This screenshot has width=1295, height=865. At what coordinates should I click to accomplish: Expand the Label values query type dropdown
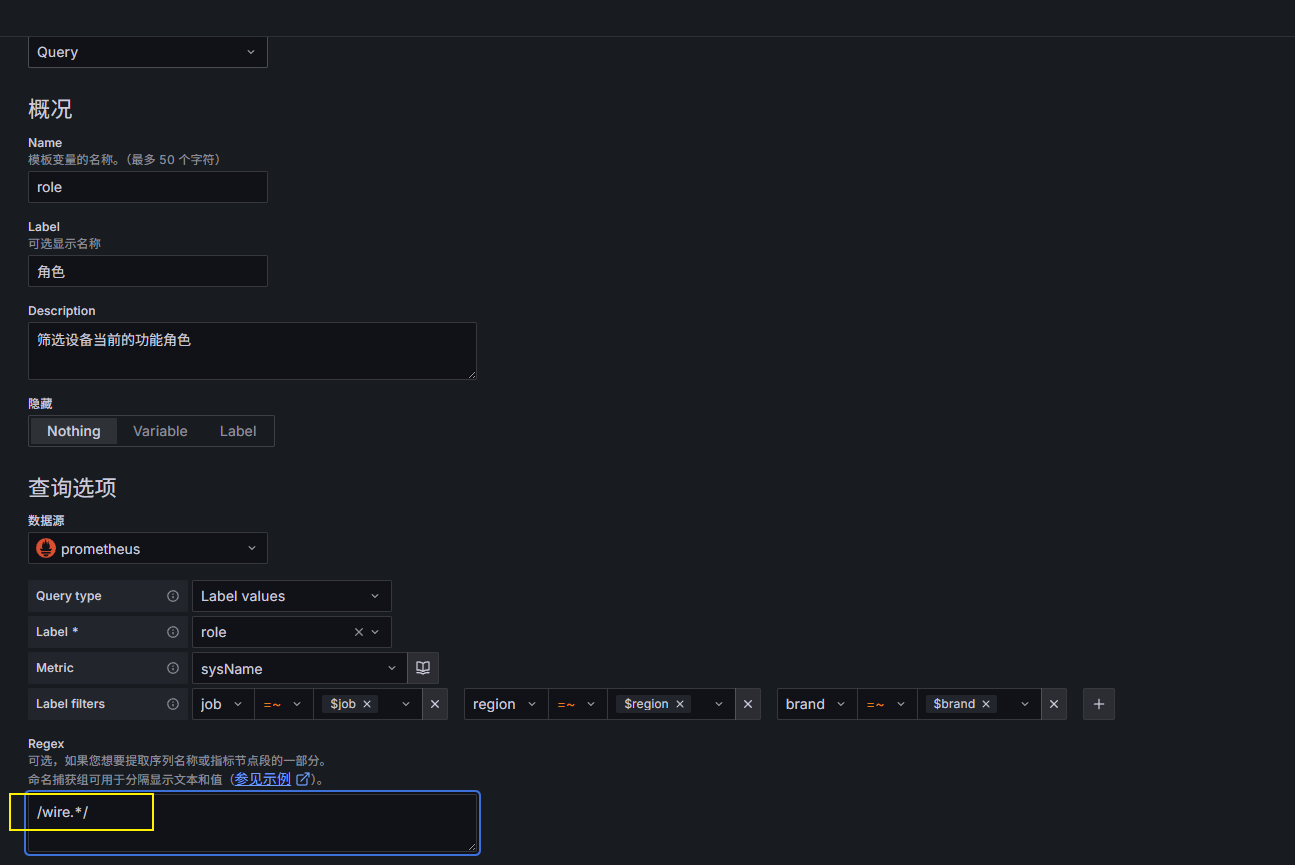click(291, 596)
